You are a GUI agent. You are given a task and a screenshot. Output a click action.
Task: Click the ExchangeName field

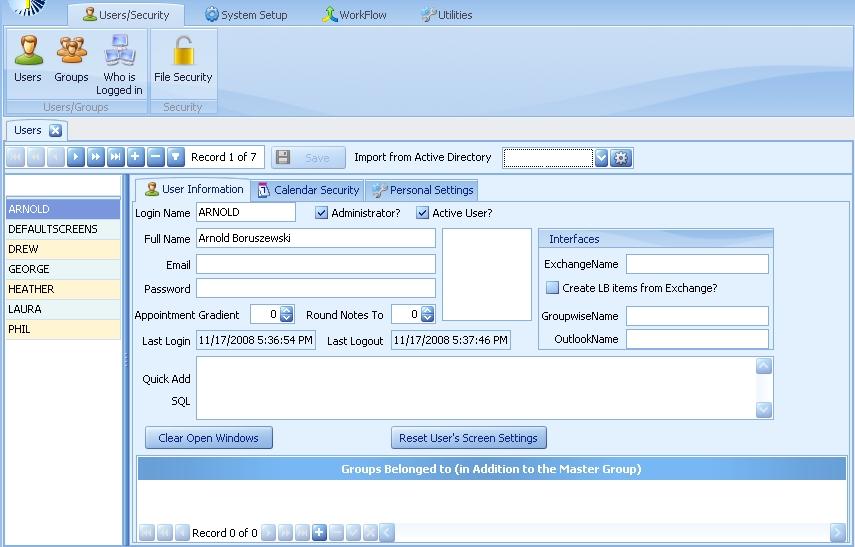(697, 264)
